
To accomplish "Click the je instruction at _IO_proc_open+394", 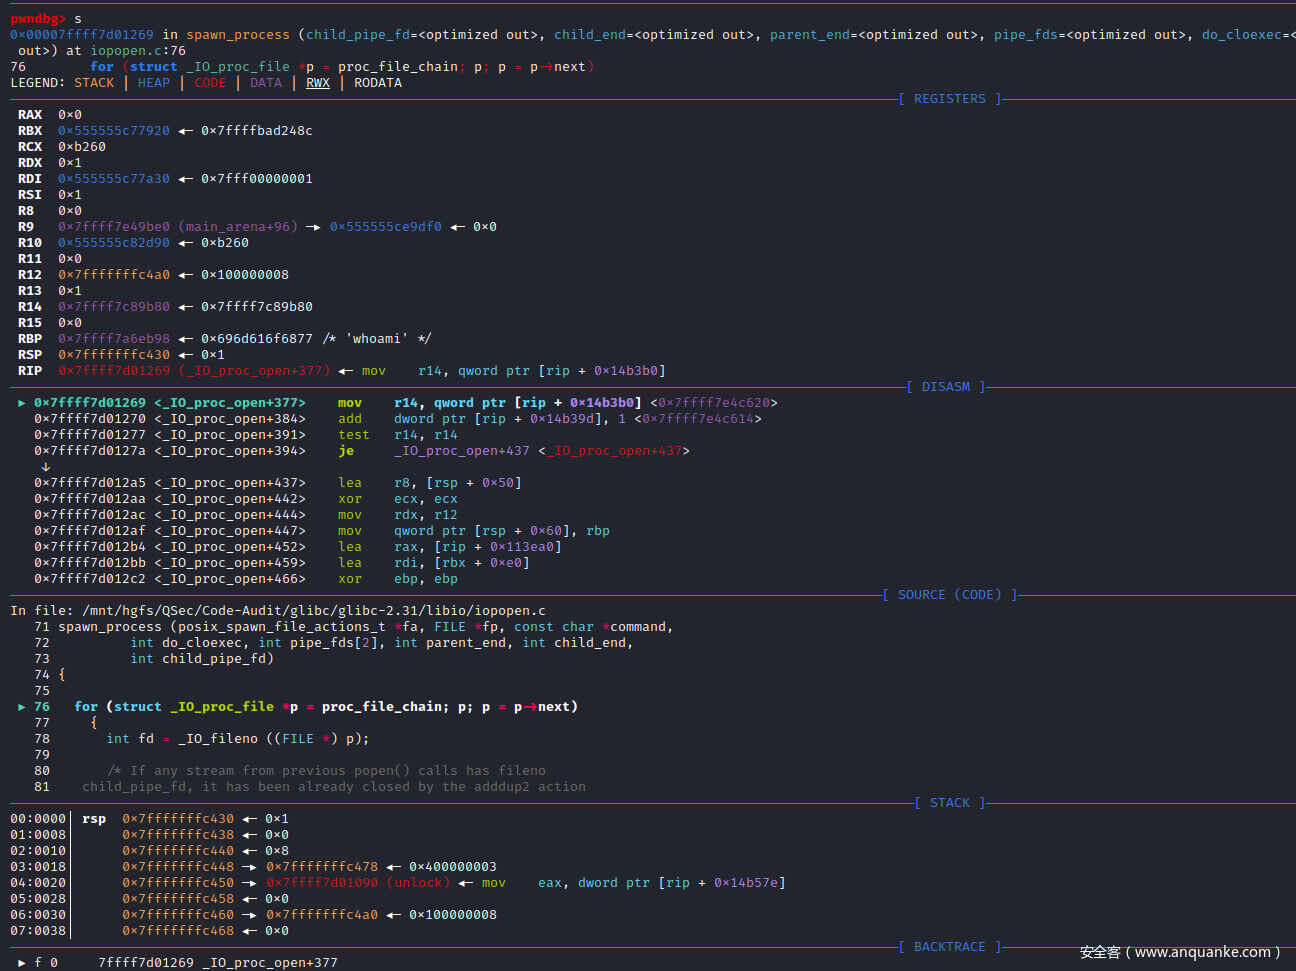I will (346, 451).
